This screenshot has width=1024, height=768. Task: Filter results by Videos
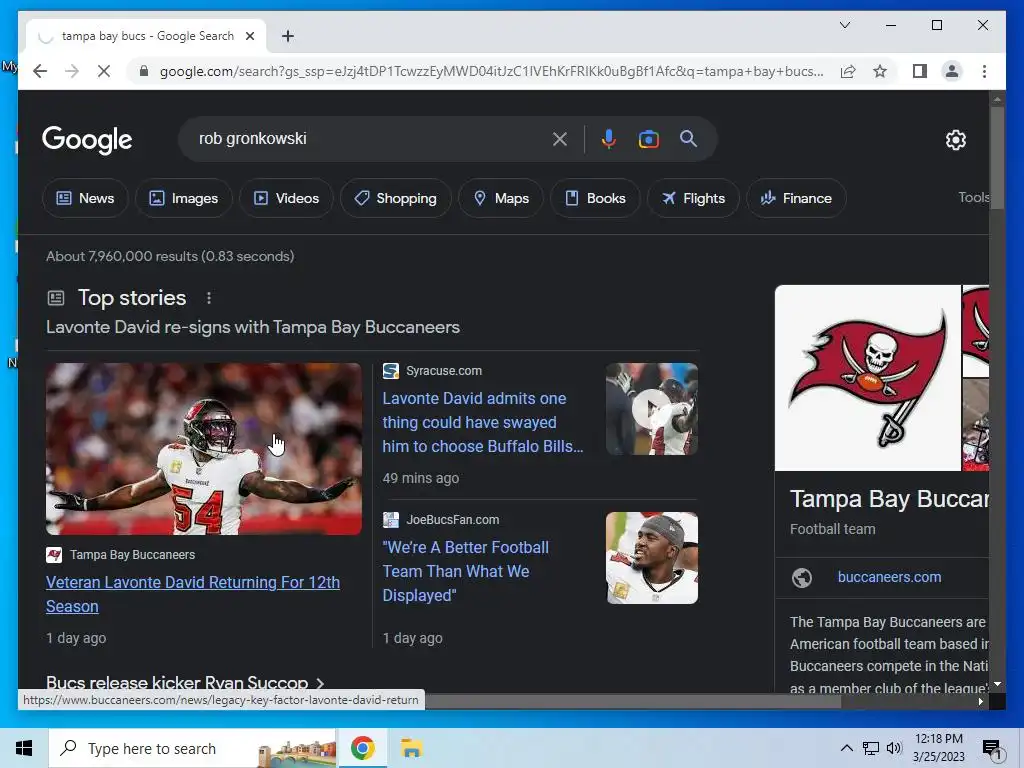pyautogui.click(x=286, y=198)
